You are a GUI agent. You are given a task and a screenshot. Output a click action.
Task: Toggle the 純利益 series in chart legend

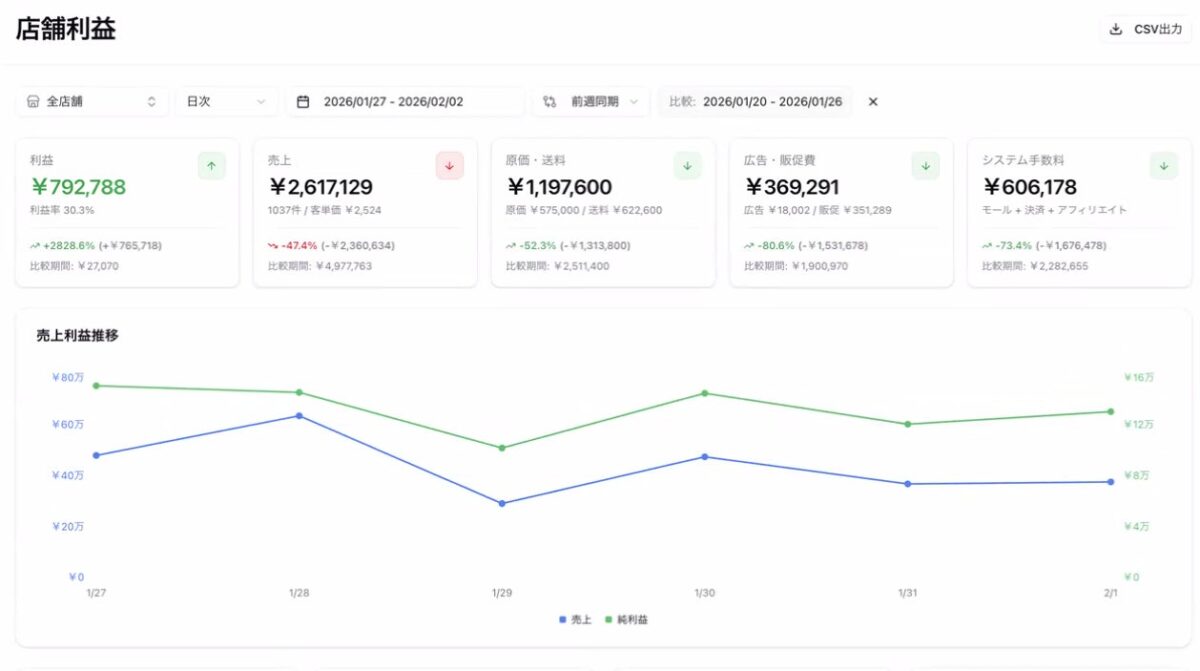click(626, 620)
